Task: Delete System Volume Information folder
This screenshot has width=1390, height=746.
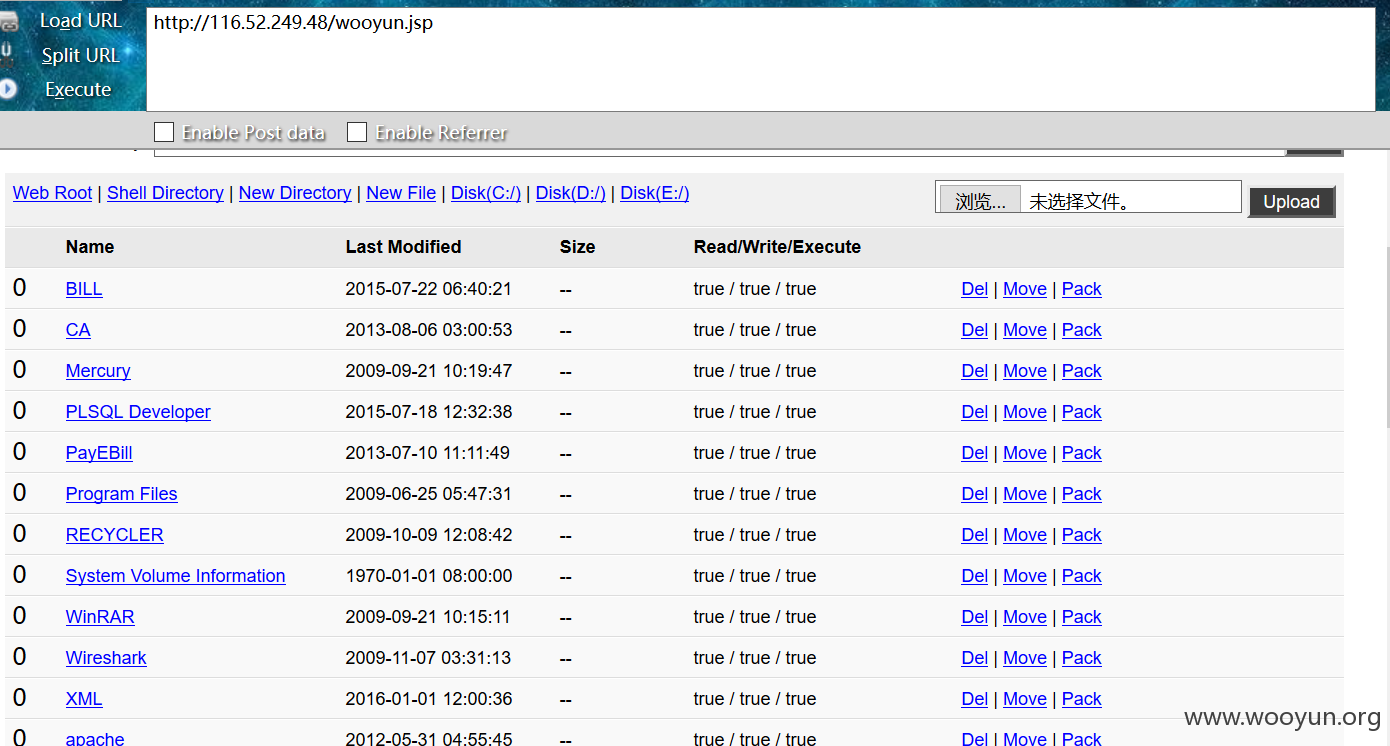Action: coord(975,576)
